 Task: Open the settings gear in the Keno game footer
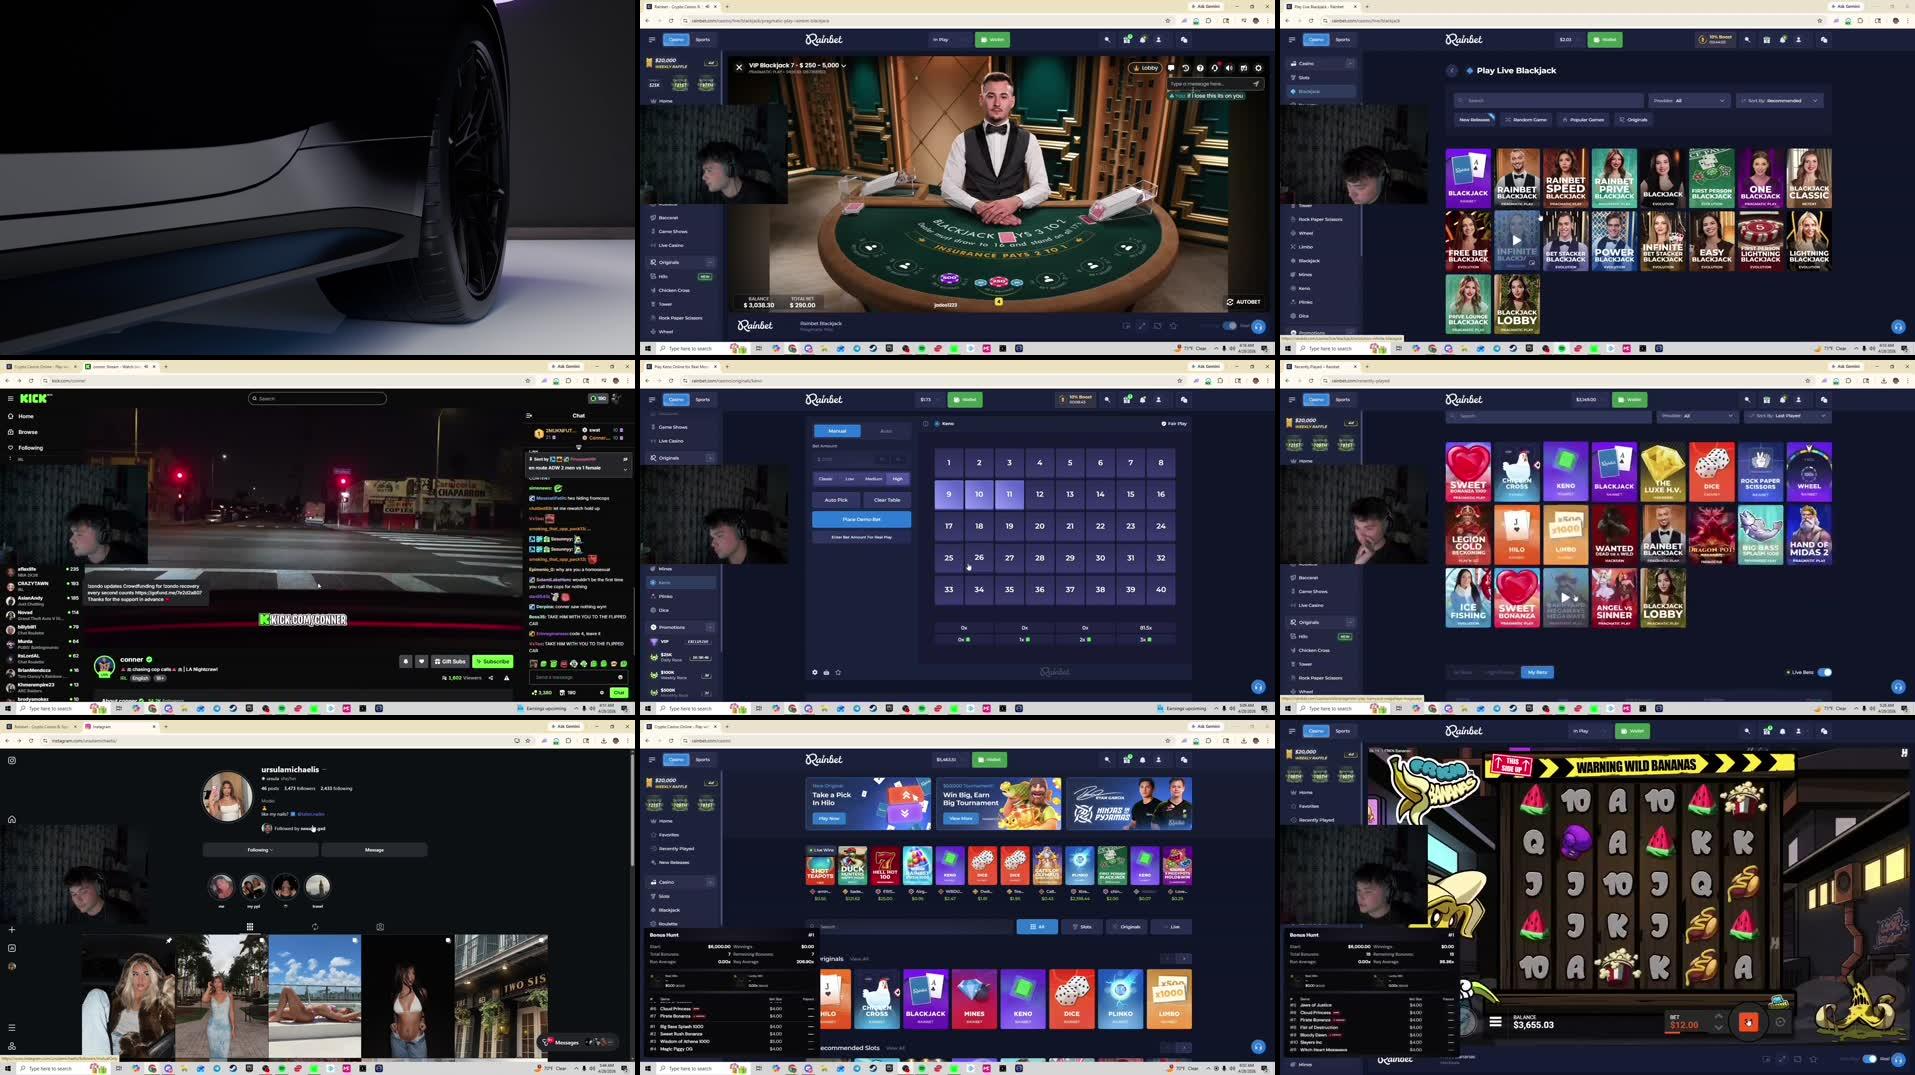point(814,672)
